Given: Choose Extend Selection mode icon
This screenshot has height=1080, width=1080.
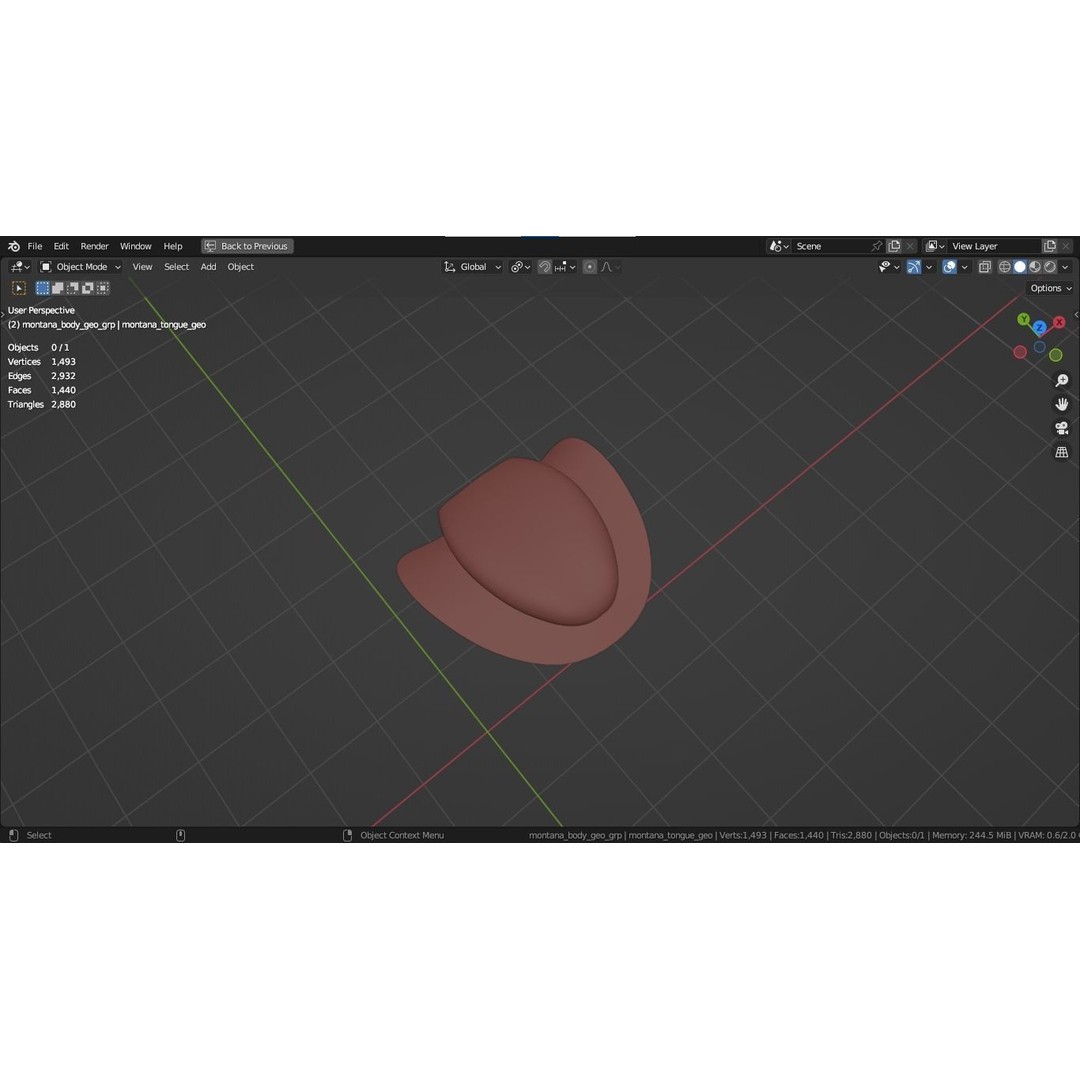Looking at the screenshot, I should tap(58, 288).
